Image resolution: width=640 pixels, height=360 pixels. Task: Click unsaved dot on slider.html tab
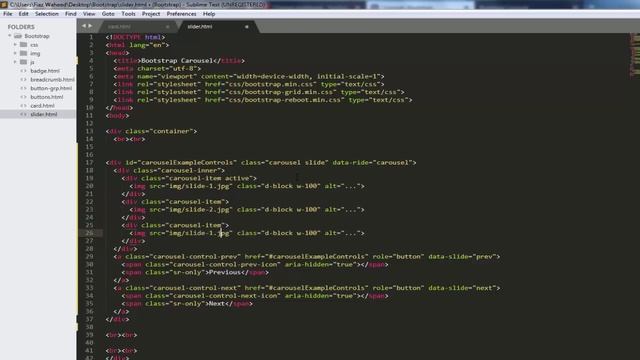247,27
